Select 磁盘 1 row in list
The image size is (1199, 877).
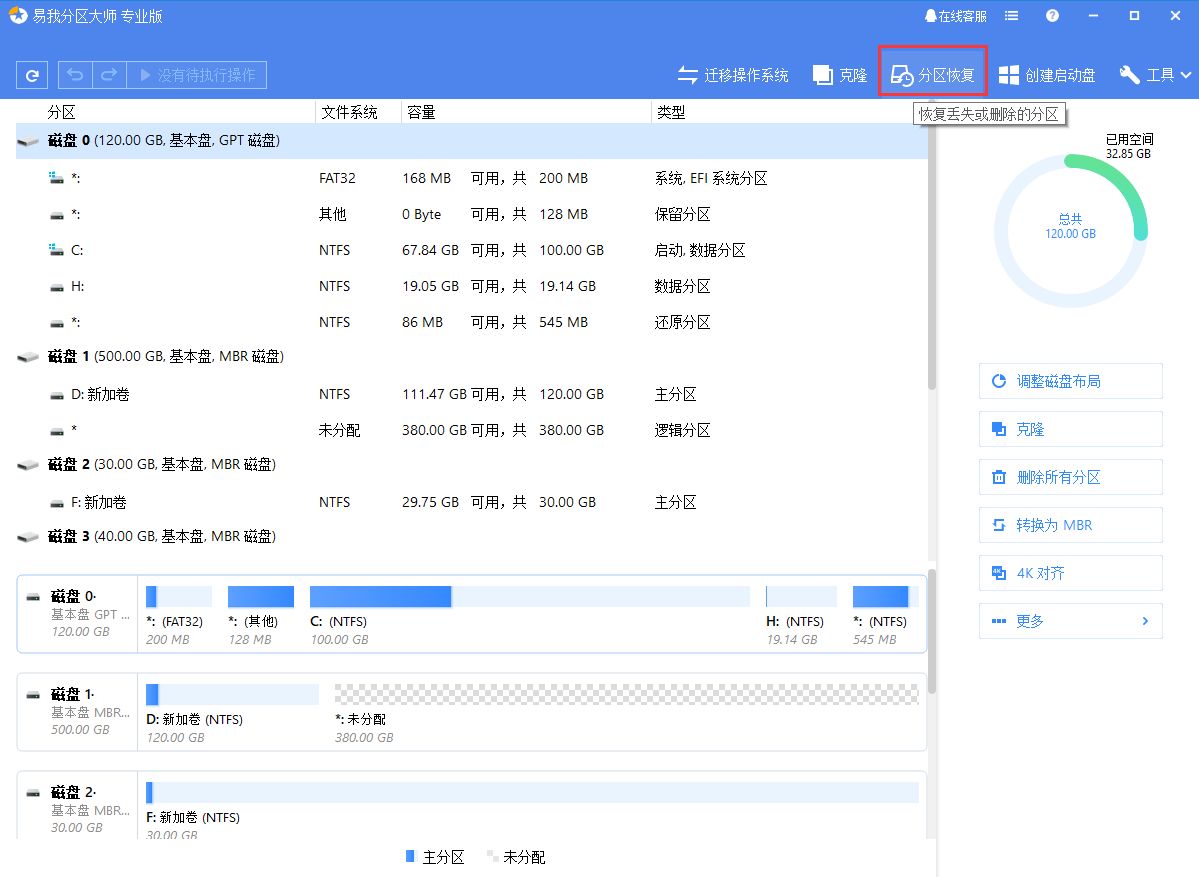(471, 356)
